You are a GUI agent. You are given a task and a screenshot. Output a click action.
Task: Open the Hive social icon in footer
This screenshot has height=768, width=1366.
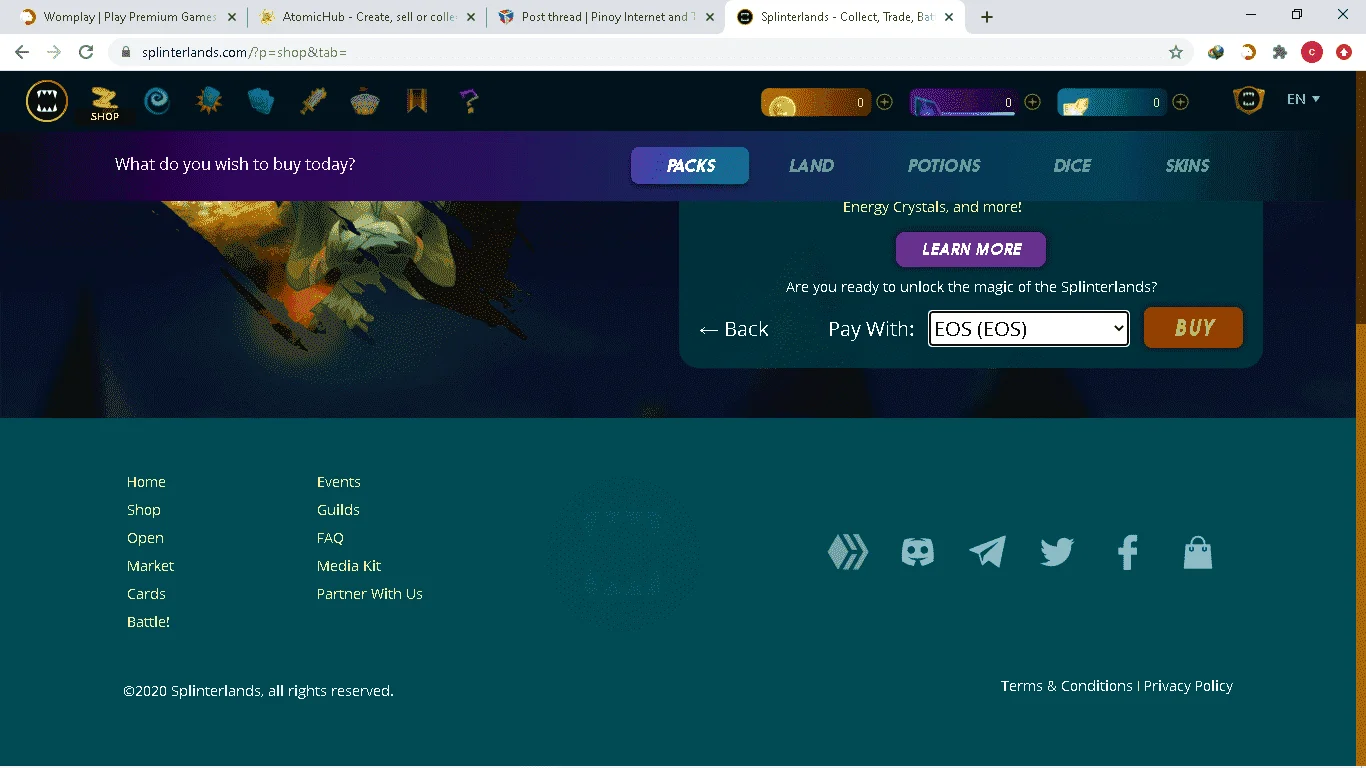pyautogui.click(x=848, y=552)
